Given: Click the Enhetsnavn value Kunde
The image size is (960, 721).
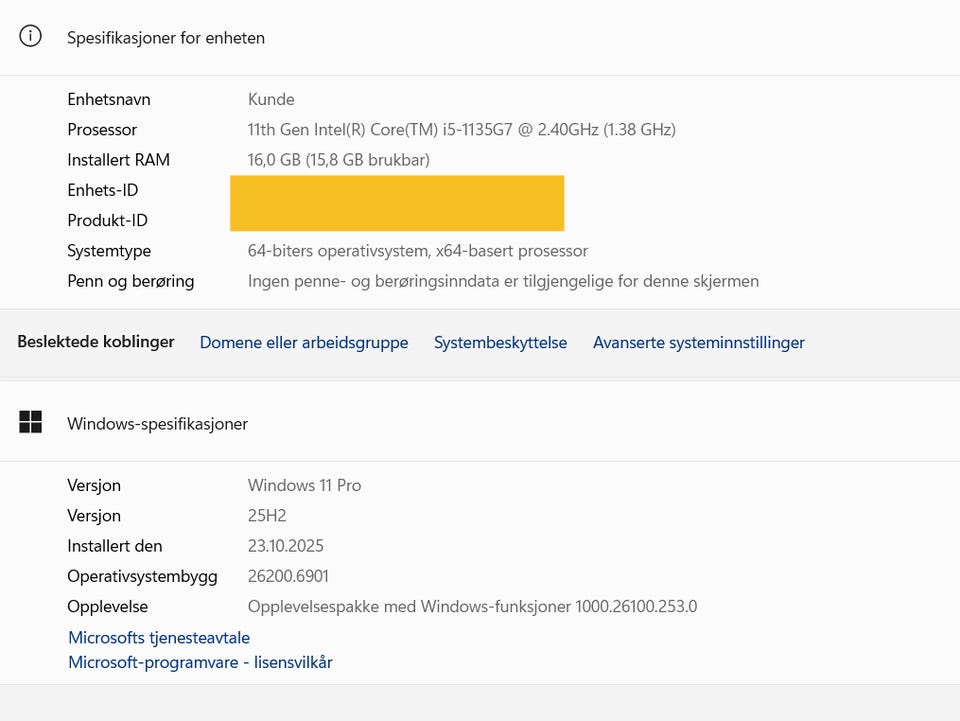Looking at the screenshot, I should pos(271,99).
